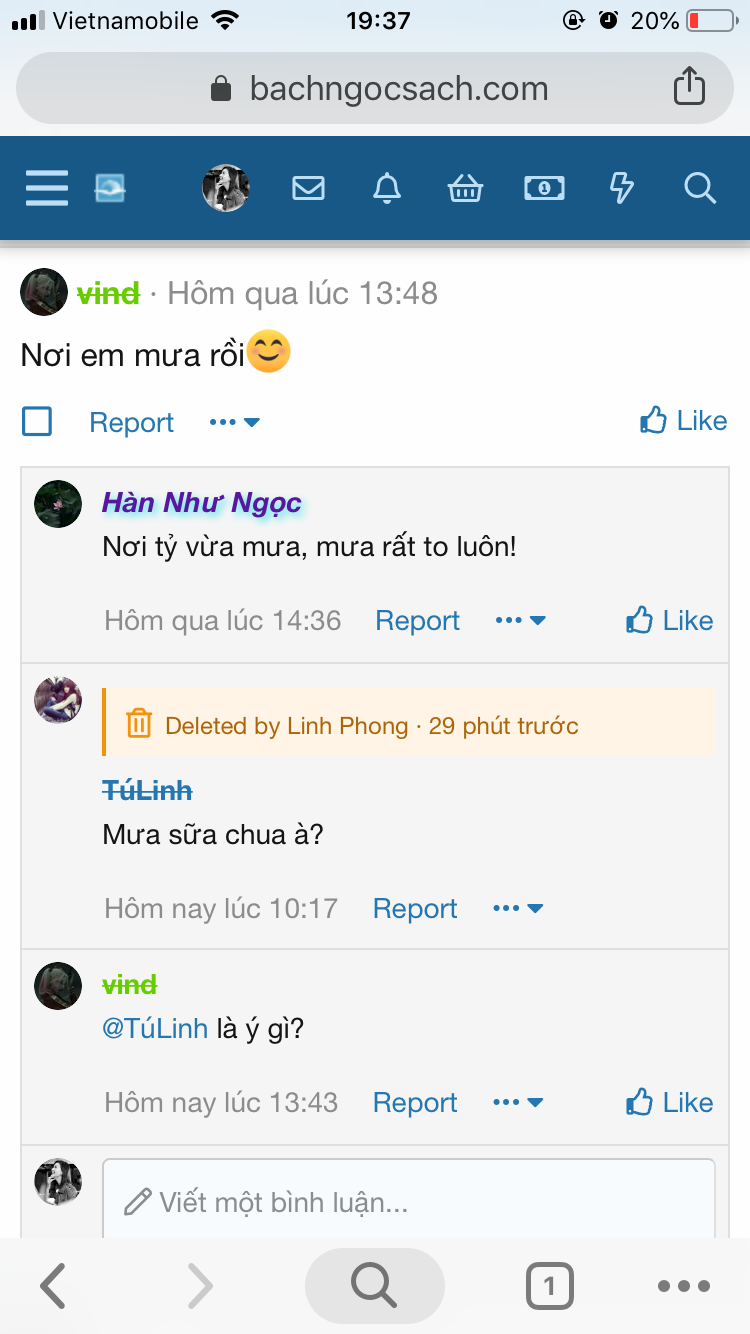Tap the user avatar in the header
This screenshot has width=750, height=1334.
click(226, 188)
